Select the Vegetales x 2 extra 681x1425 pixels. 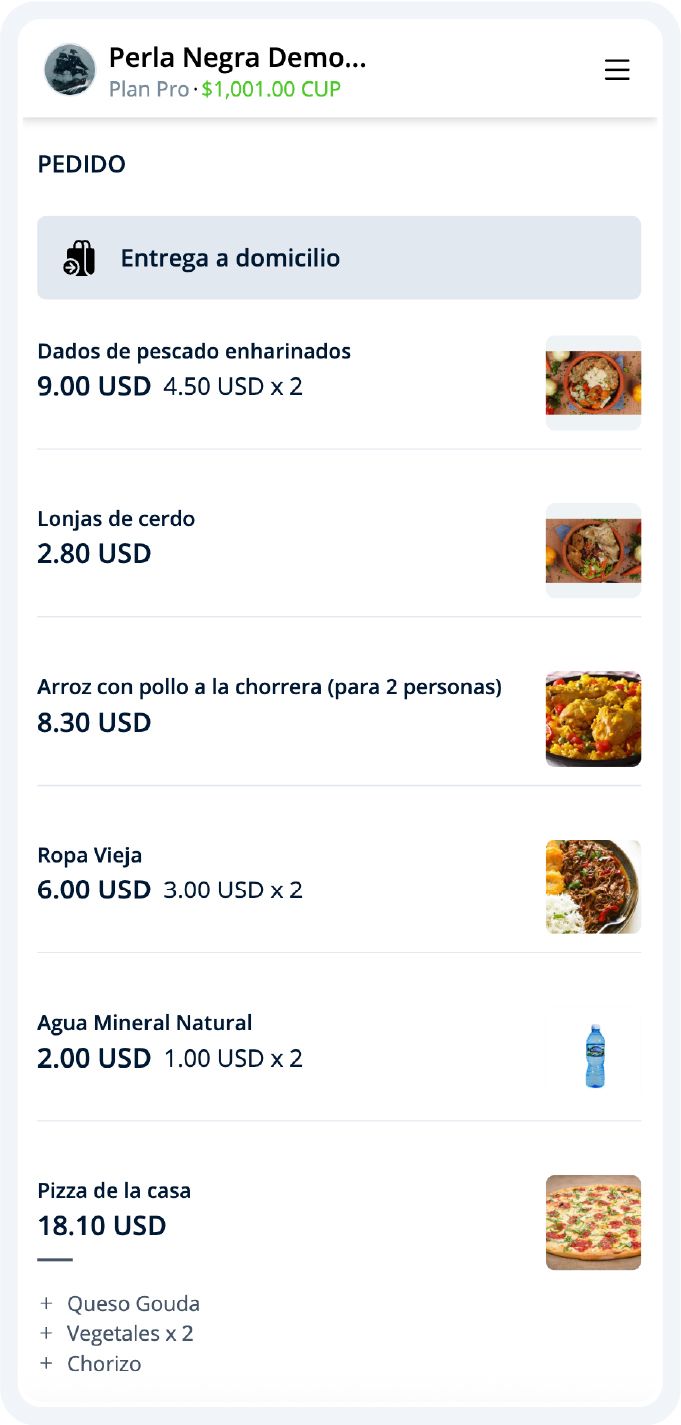click(x=130, y=1333)
